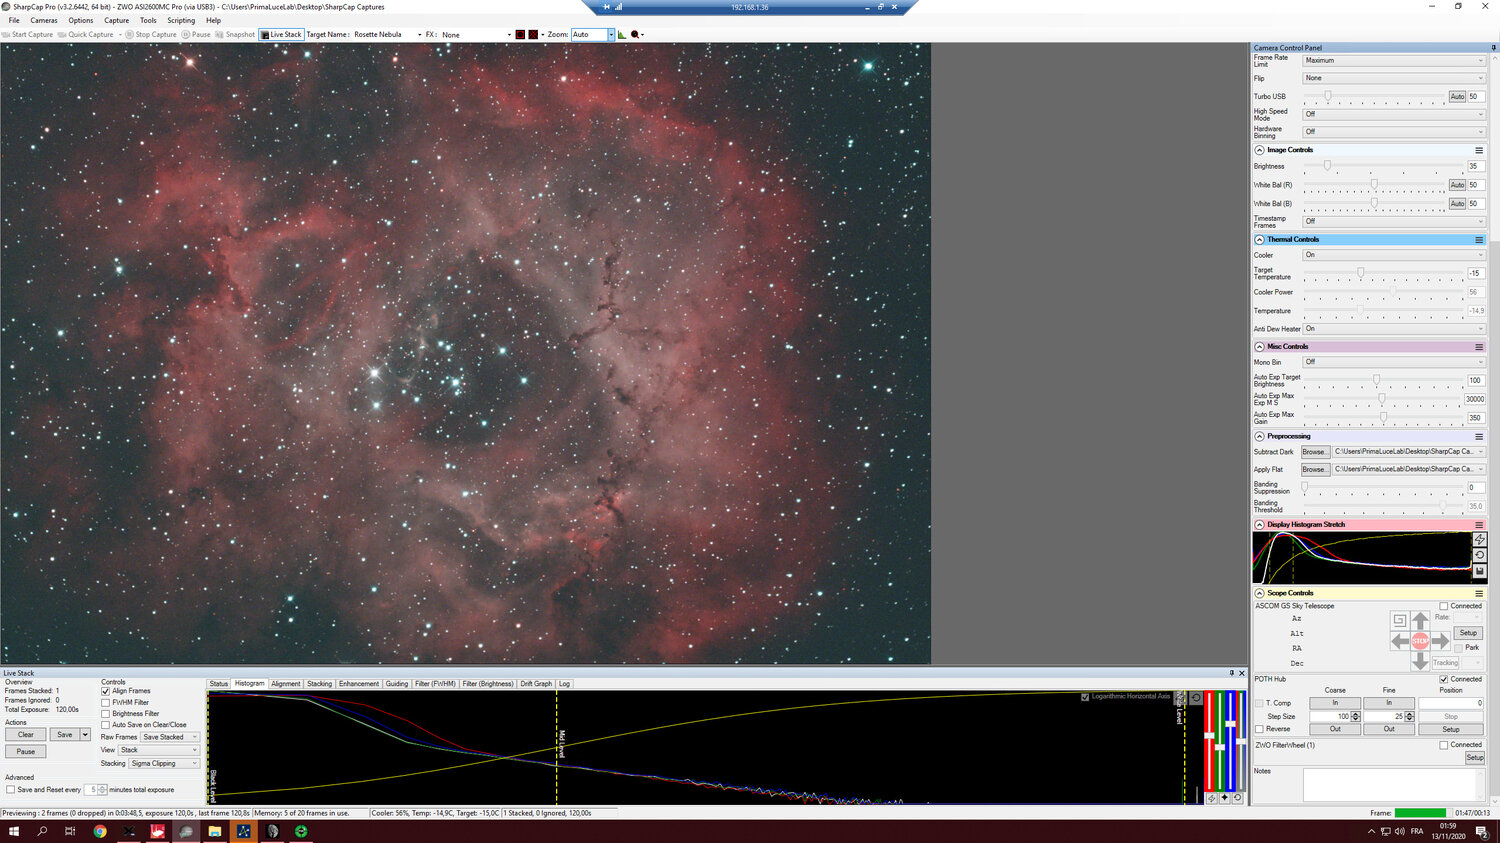The height and width of the screenshot is (843, 1500).
Task: Click the auto-stretch lightning bolt icon
Action: (x=1480, y=540)
